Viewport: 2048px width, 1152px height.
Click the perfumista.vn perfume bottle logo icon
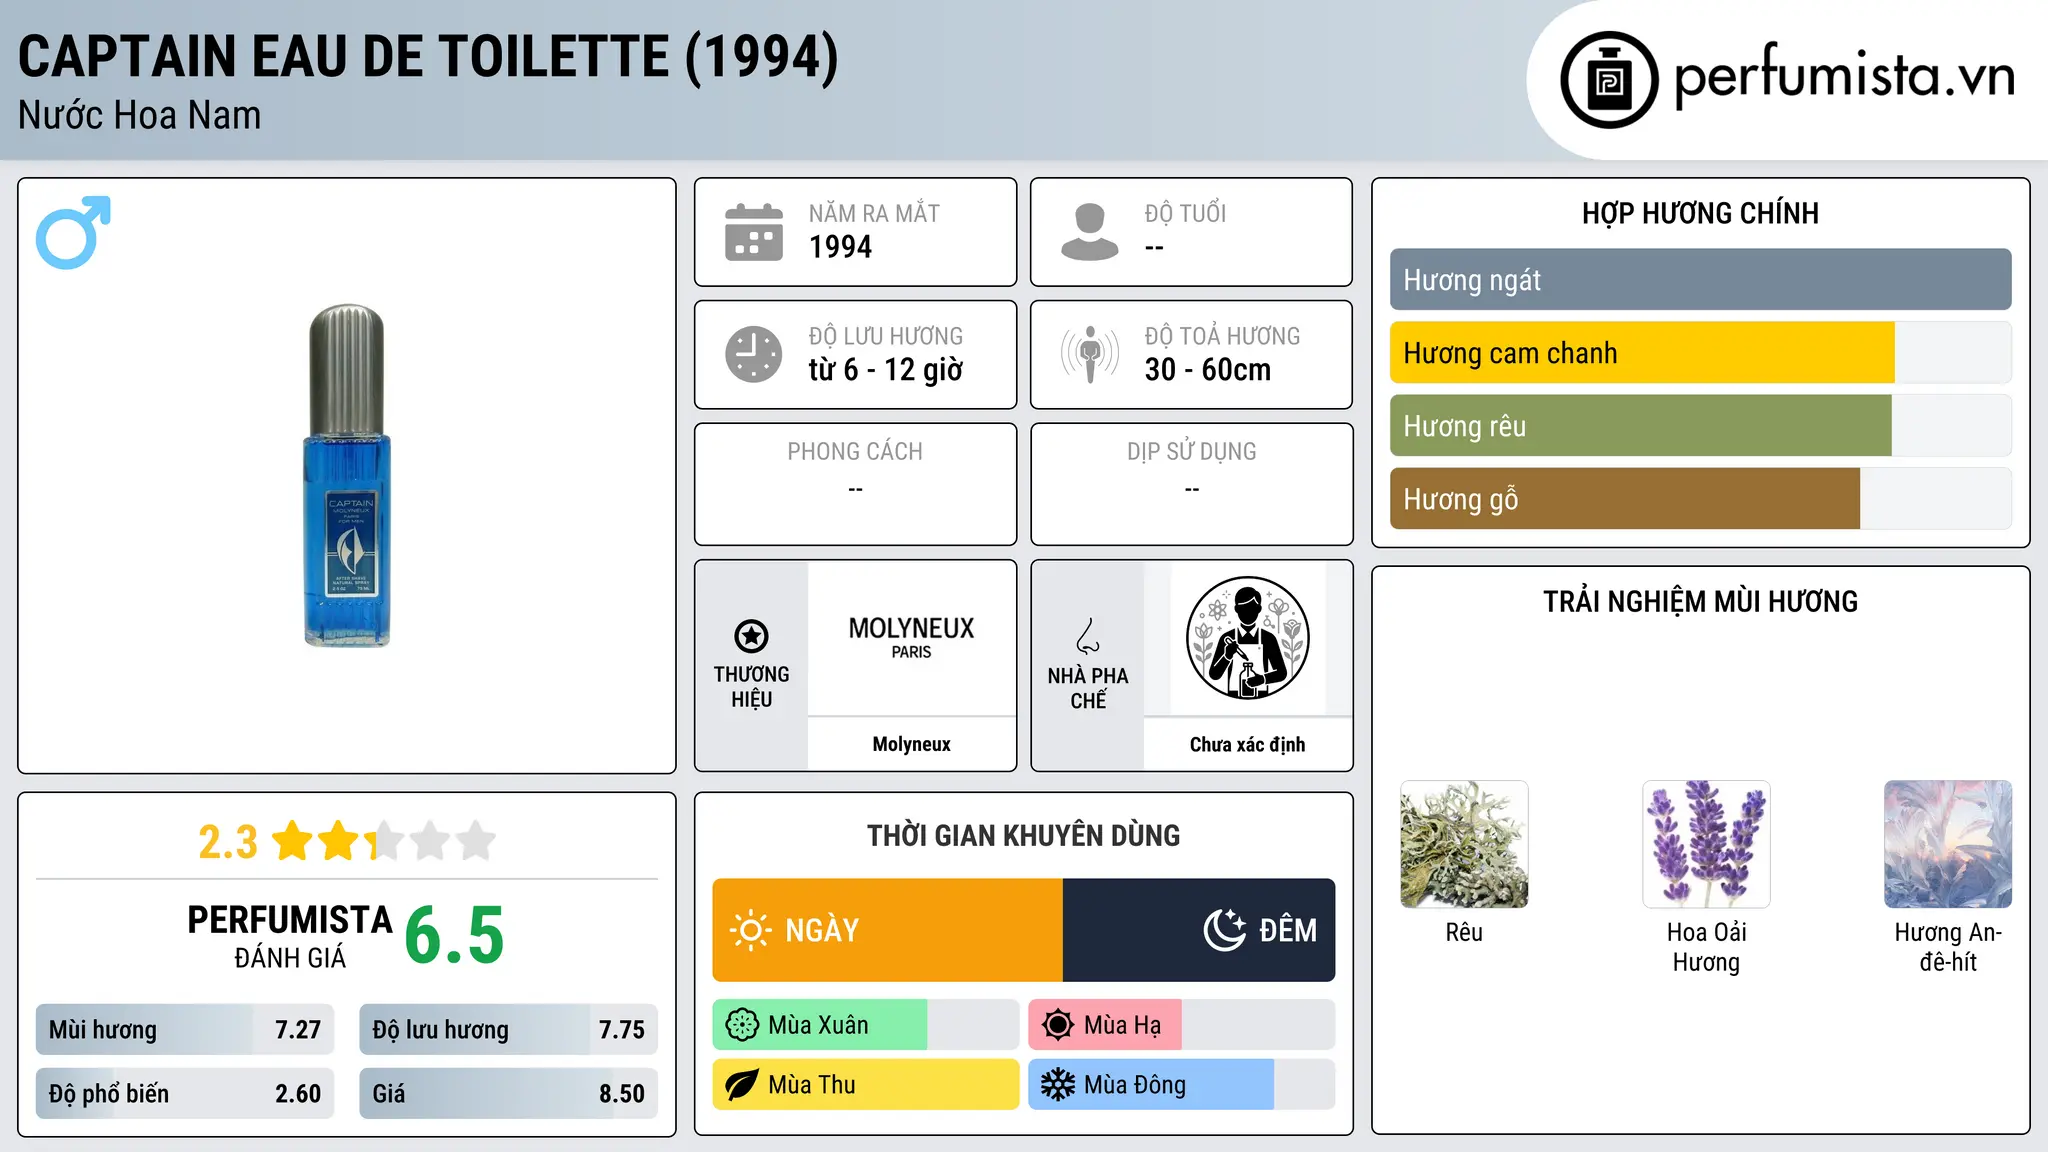pos(1609,80)
